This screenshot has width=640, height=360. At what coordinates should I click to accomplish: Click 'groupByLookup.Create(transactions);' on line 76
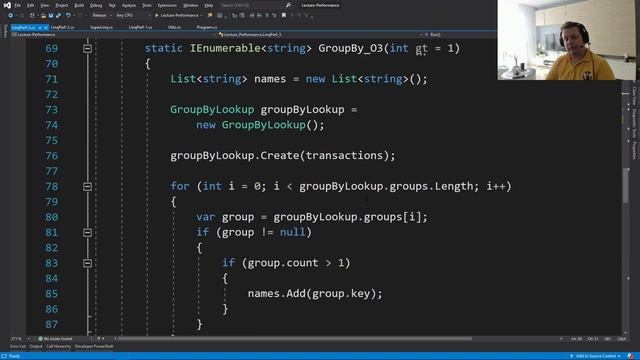pos(282,156)
